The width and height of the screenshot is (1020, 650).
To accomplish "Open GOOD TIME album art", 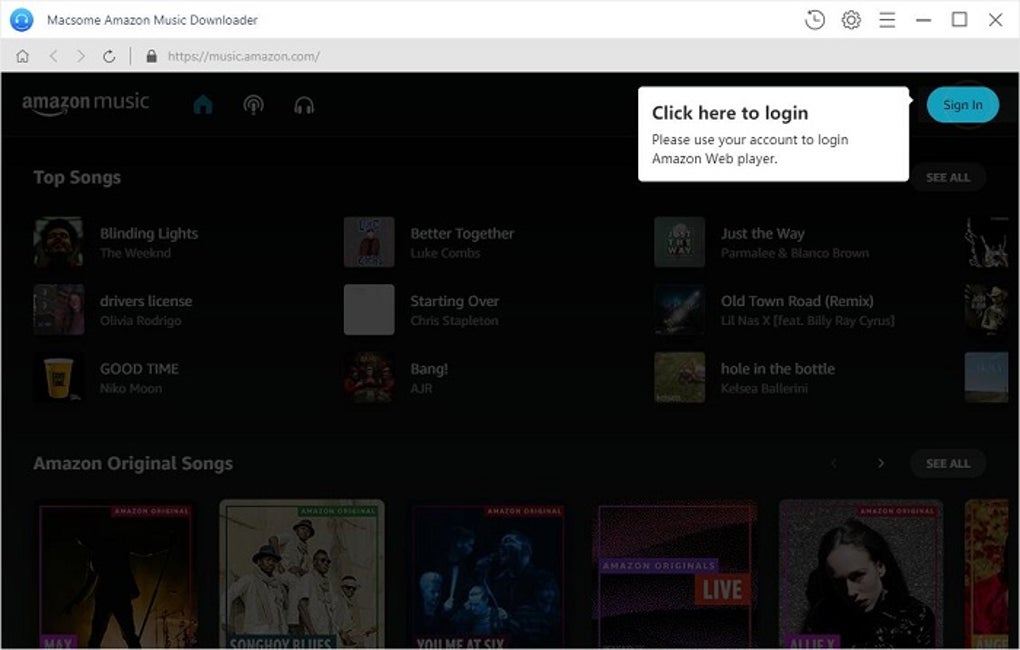I will point(59,377).
